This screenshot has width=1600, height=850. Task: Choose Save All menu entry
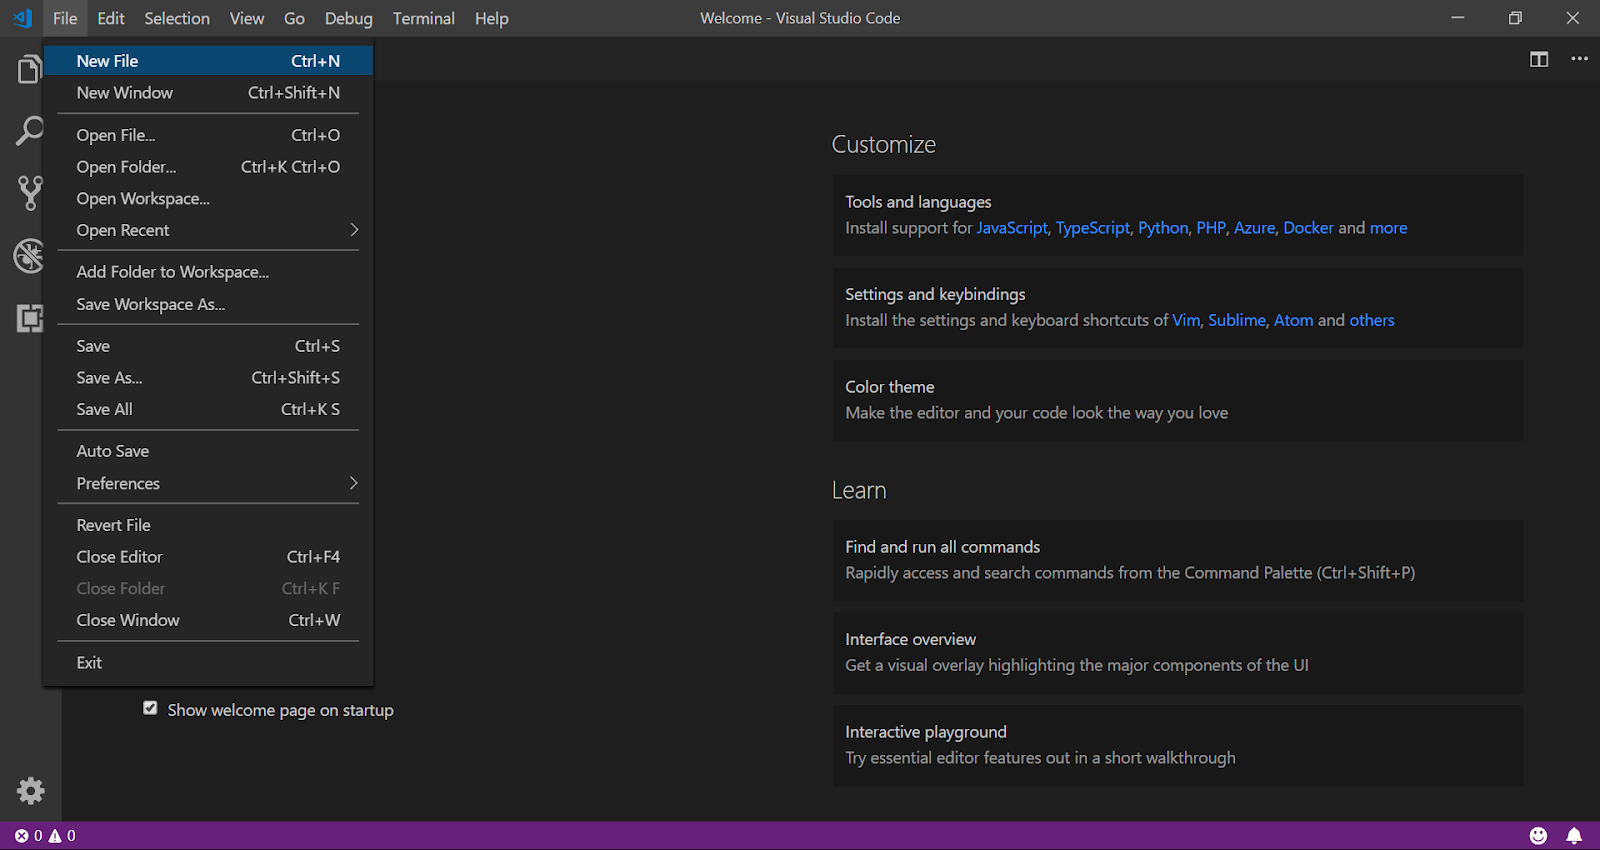[208, 409]
